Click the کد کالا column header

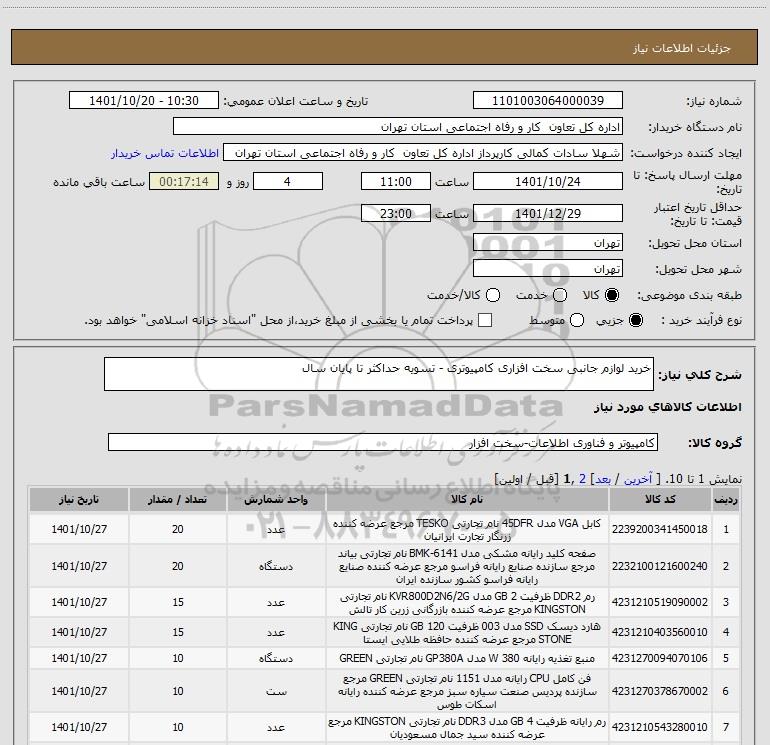pyautogui.click(x=660, y=500)
